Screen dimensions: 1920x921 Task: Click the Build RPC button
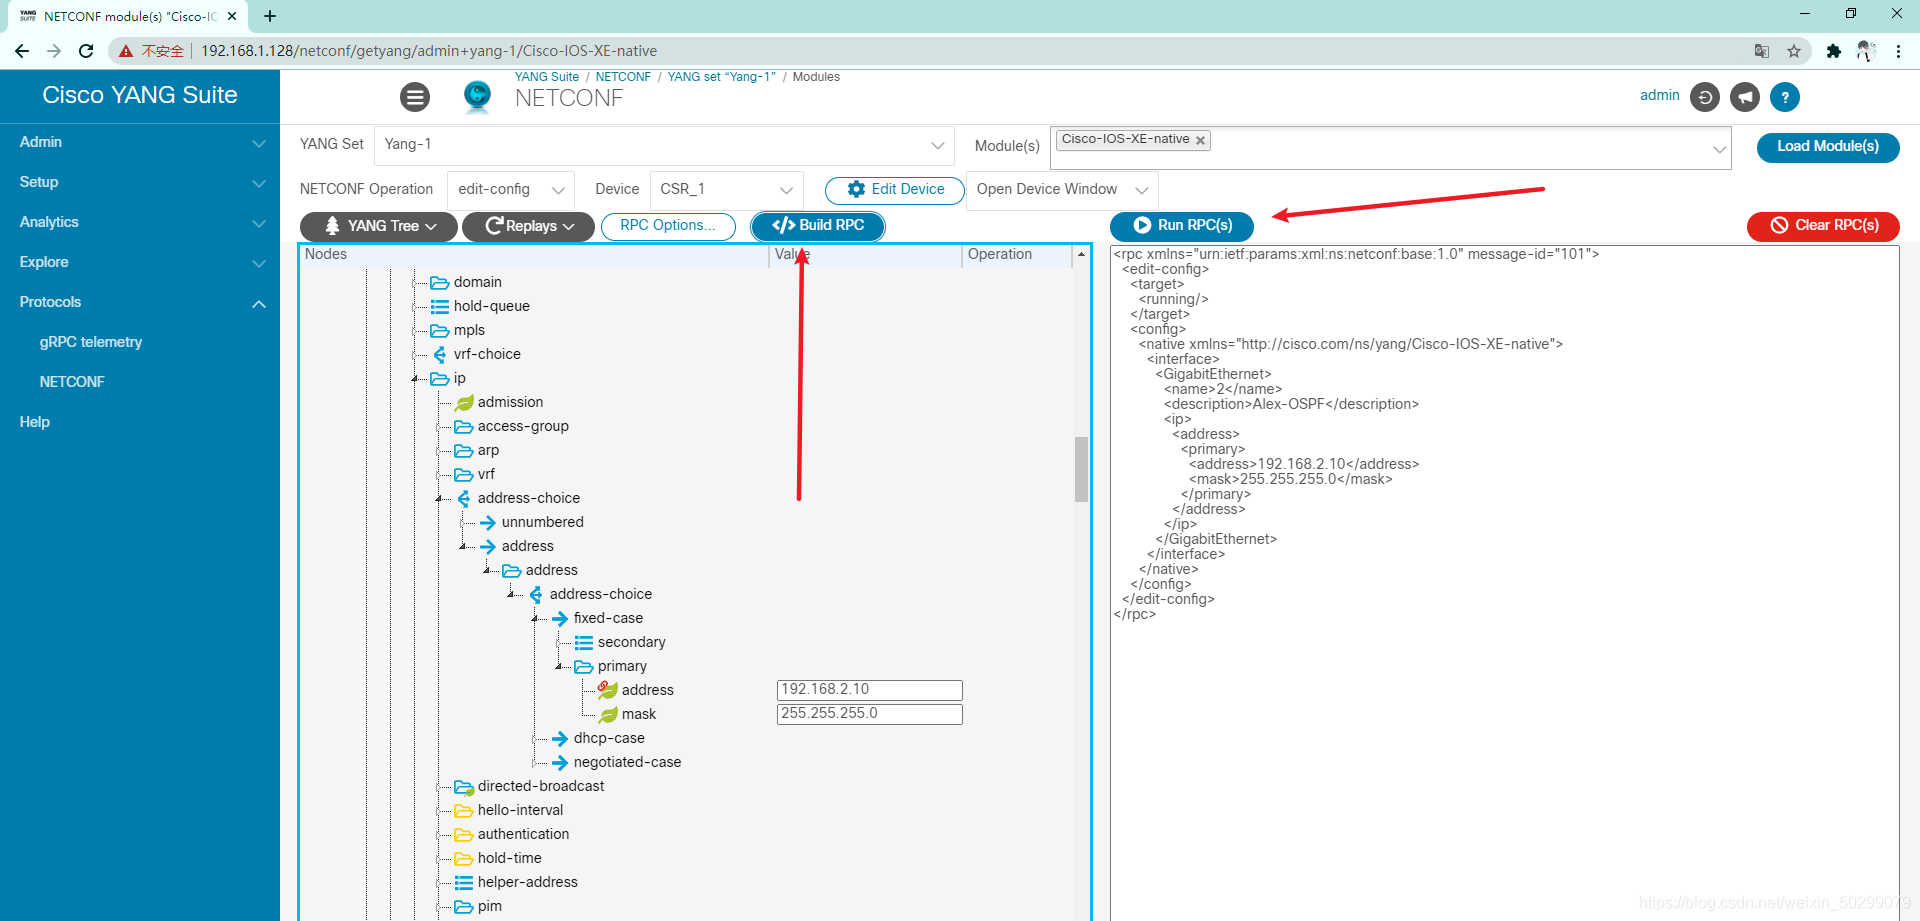point(818,226)
